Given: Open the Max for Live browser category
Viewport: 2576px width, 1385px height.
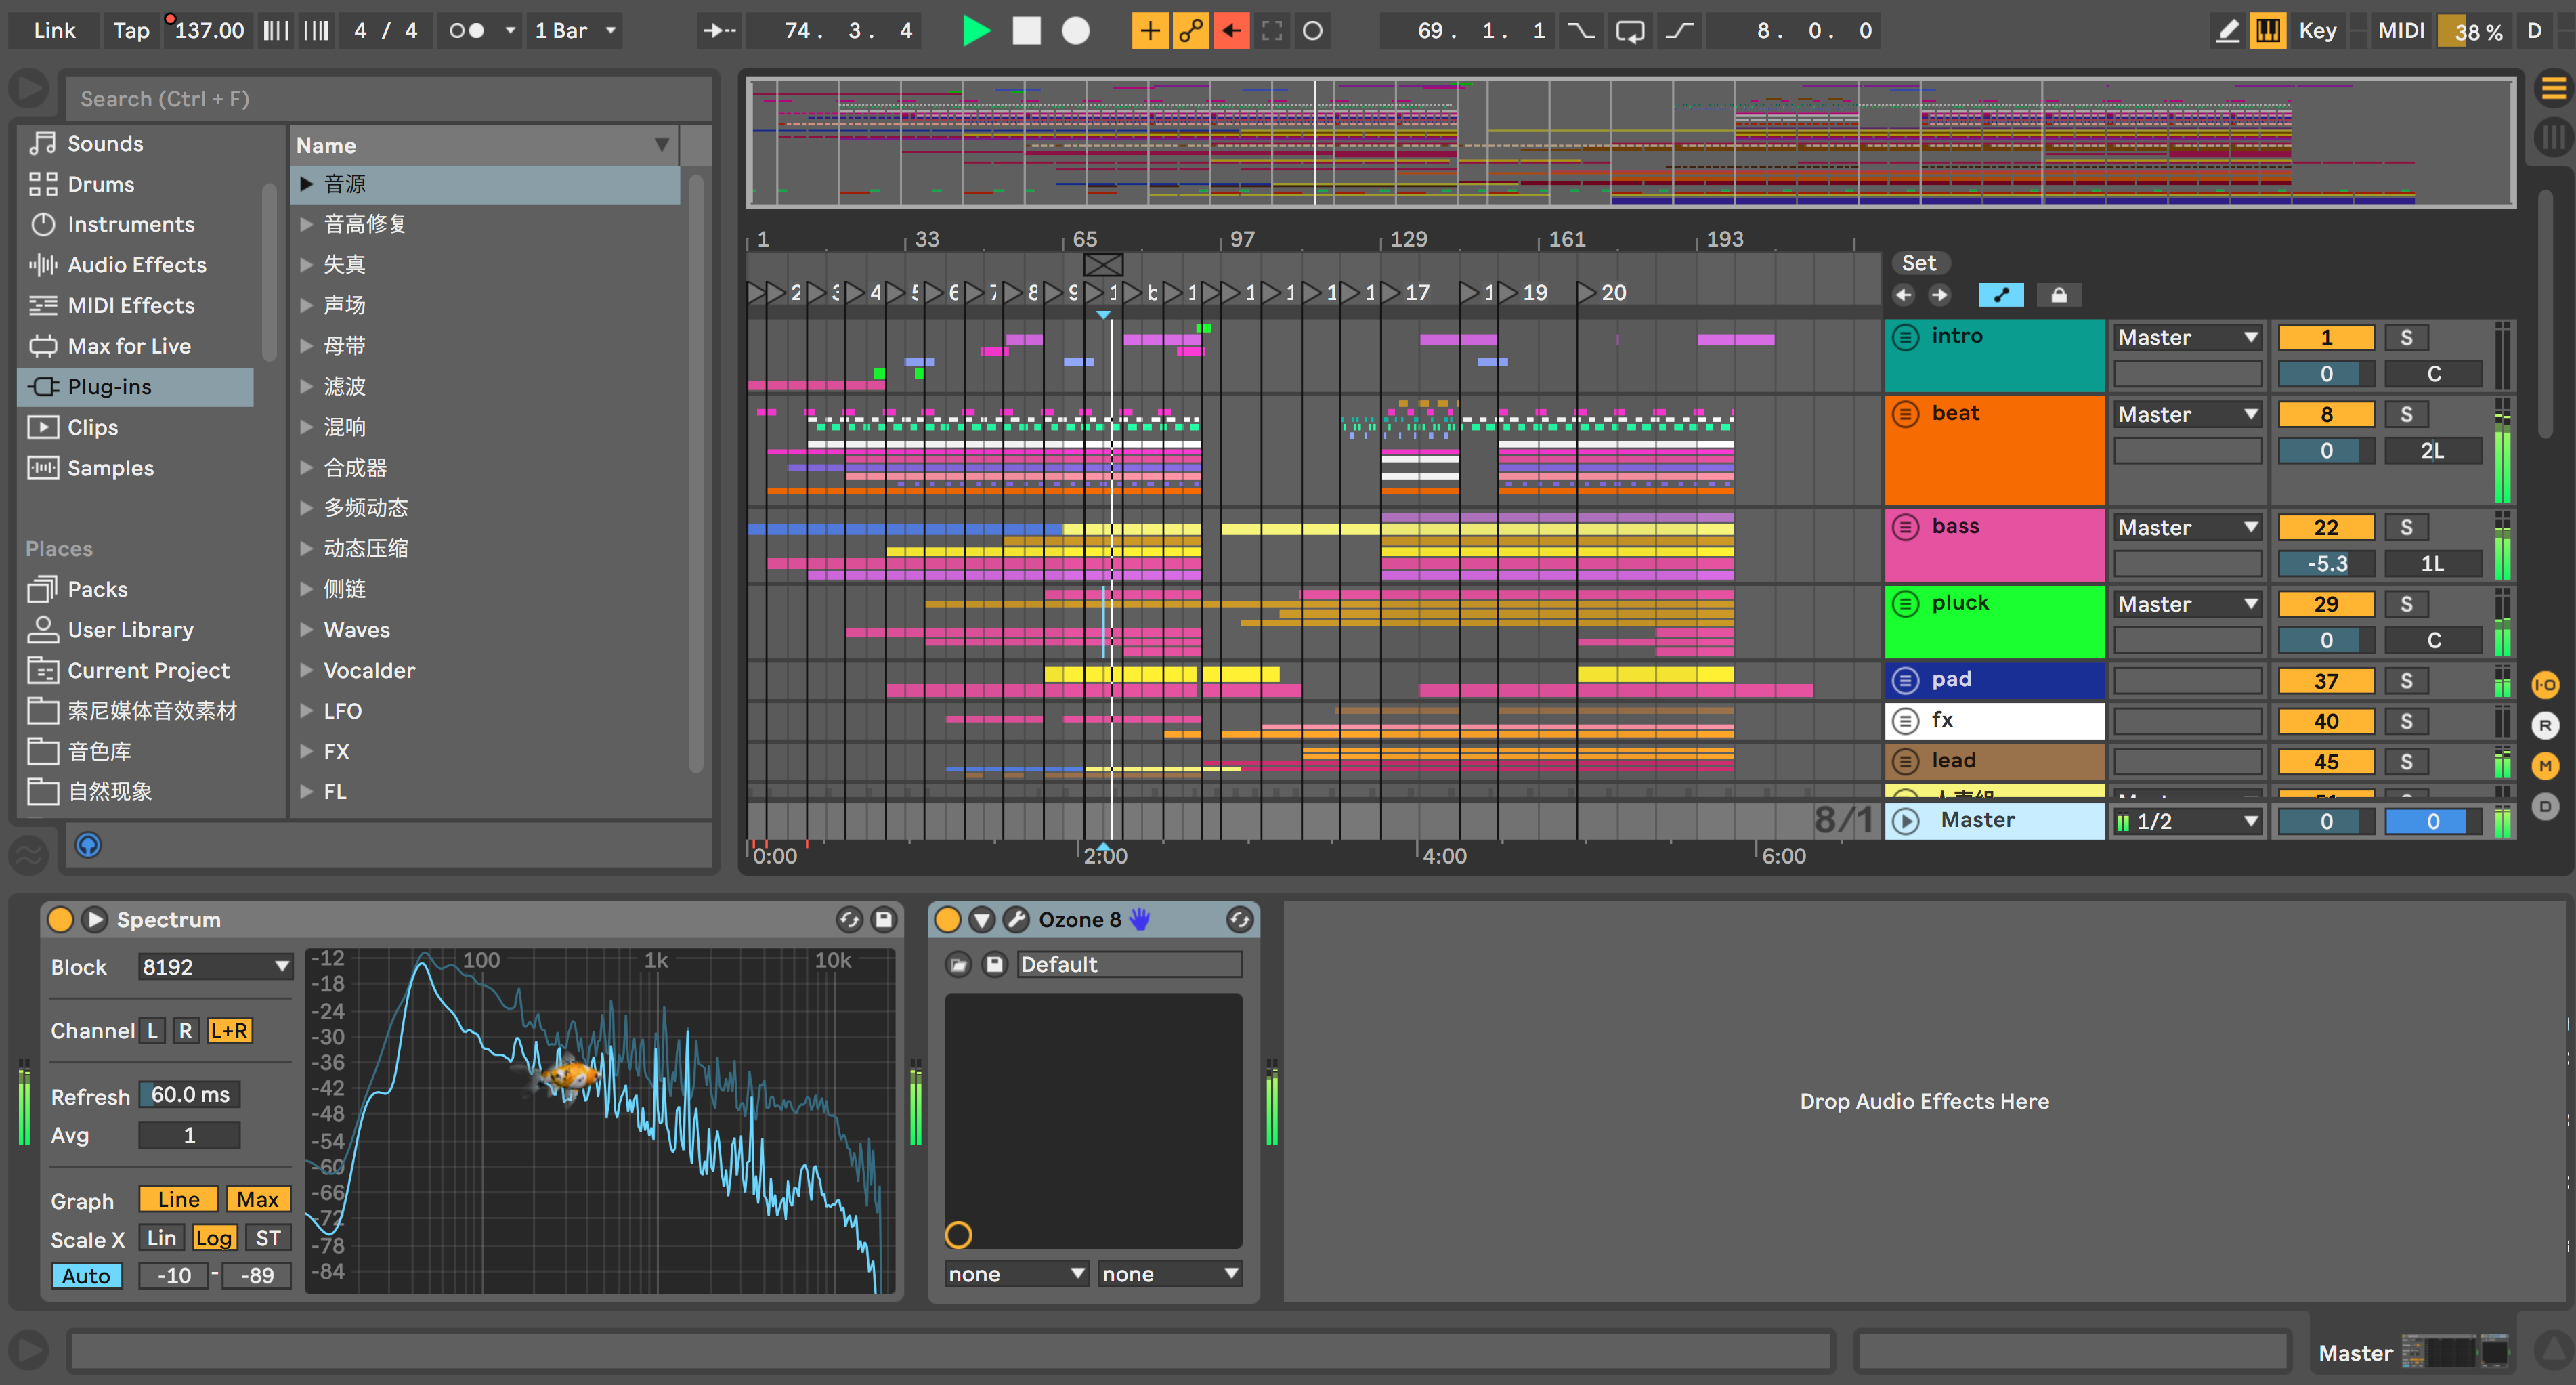Looking at the screenshot, I should [x=129, y=346].
